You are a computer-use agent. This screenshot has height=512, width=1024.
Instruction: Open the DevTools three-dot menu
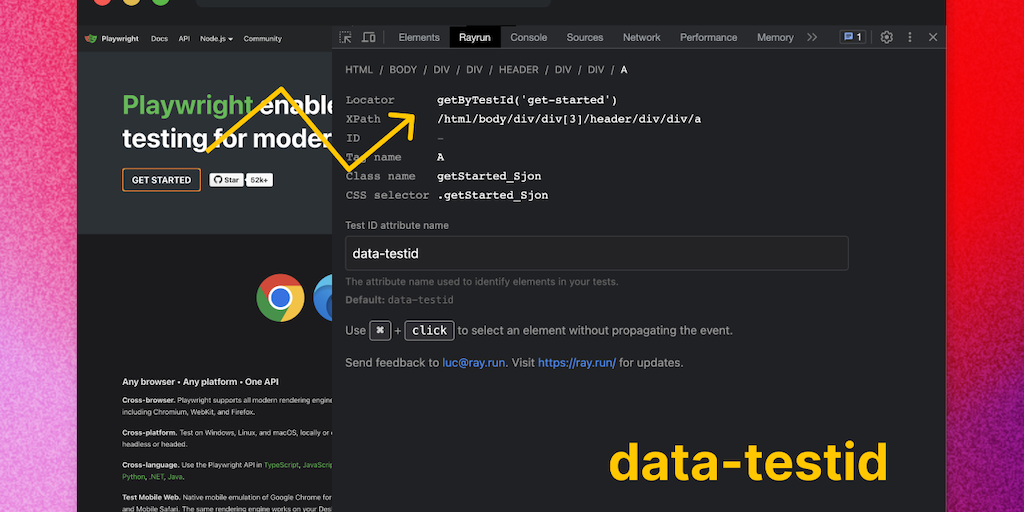(910, 37)
